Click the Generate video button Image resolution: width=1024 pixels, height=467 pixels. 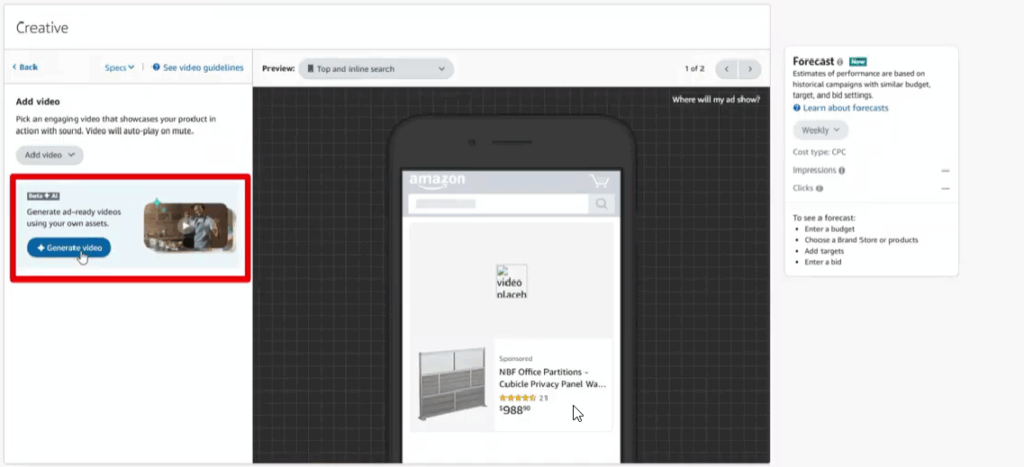[69, 248]
